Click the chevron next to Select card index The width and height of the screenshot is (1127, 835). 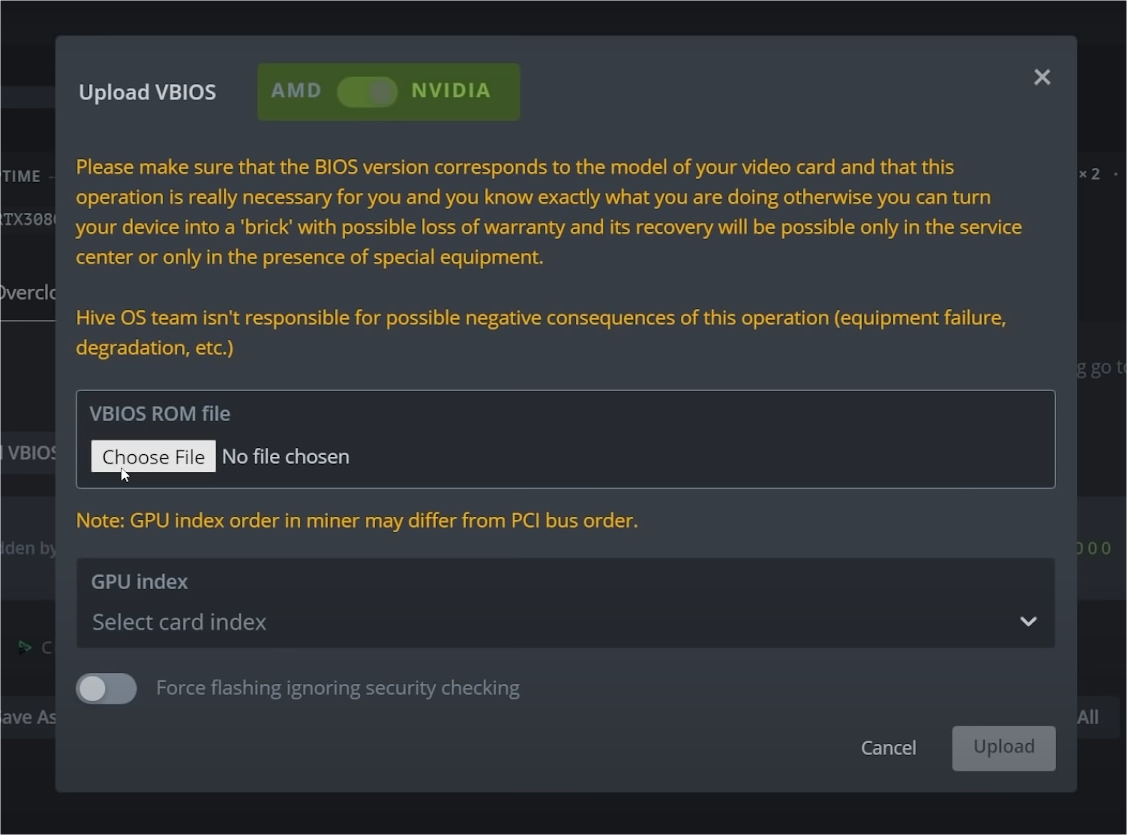point(1028,621)
